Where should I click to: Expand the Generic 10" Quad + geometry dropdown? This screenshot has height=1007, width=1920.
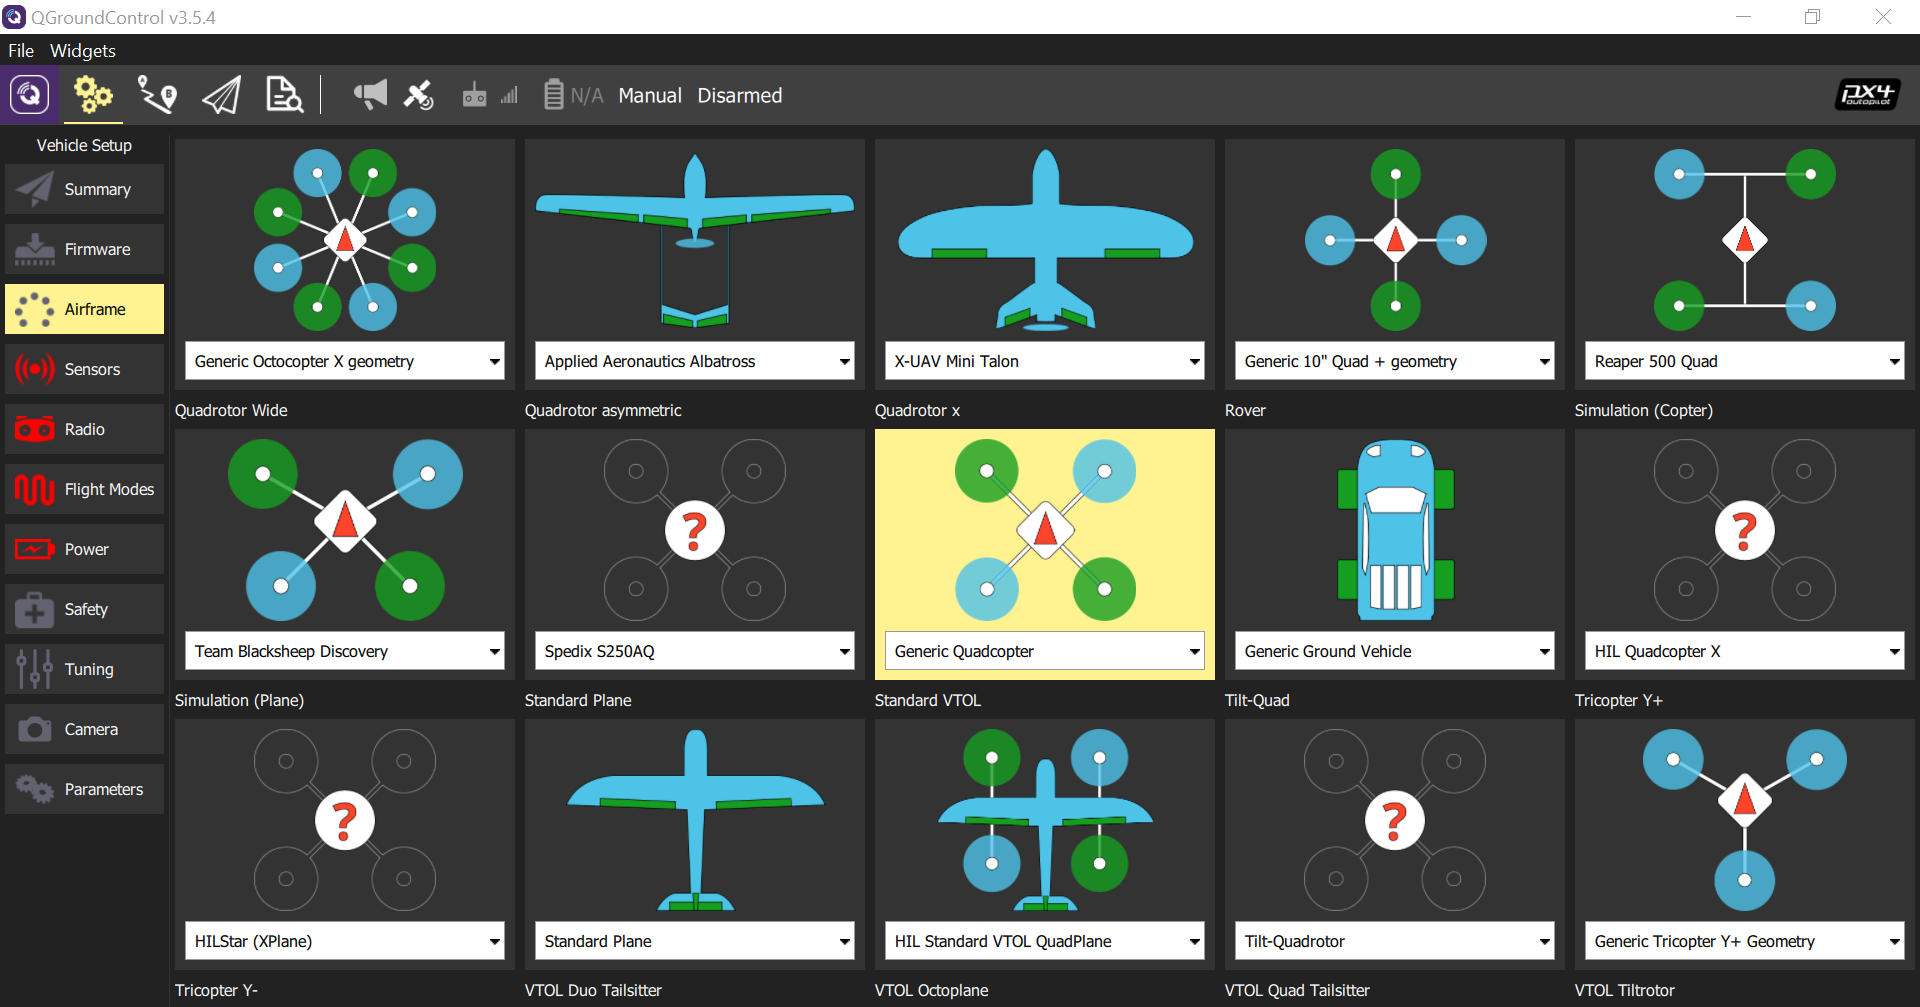[x=1395, y=361]
